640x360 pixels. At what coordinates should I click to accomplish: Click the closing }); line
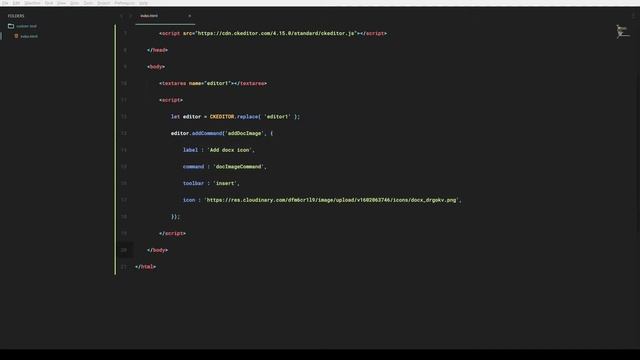[176, 217]
